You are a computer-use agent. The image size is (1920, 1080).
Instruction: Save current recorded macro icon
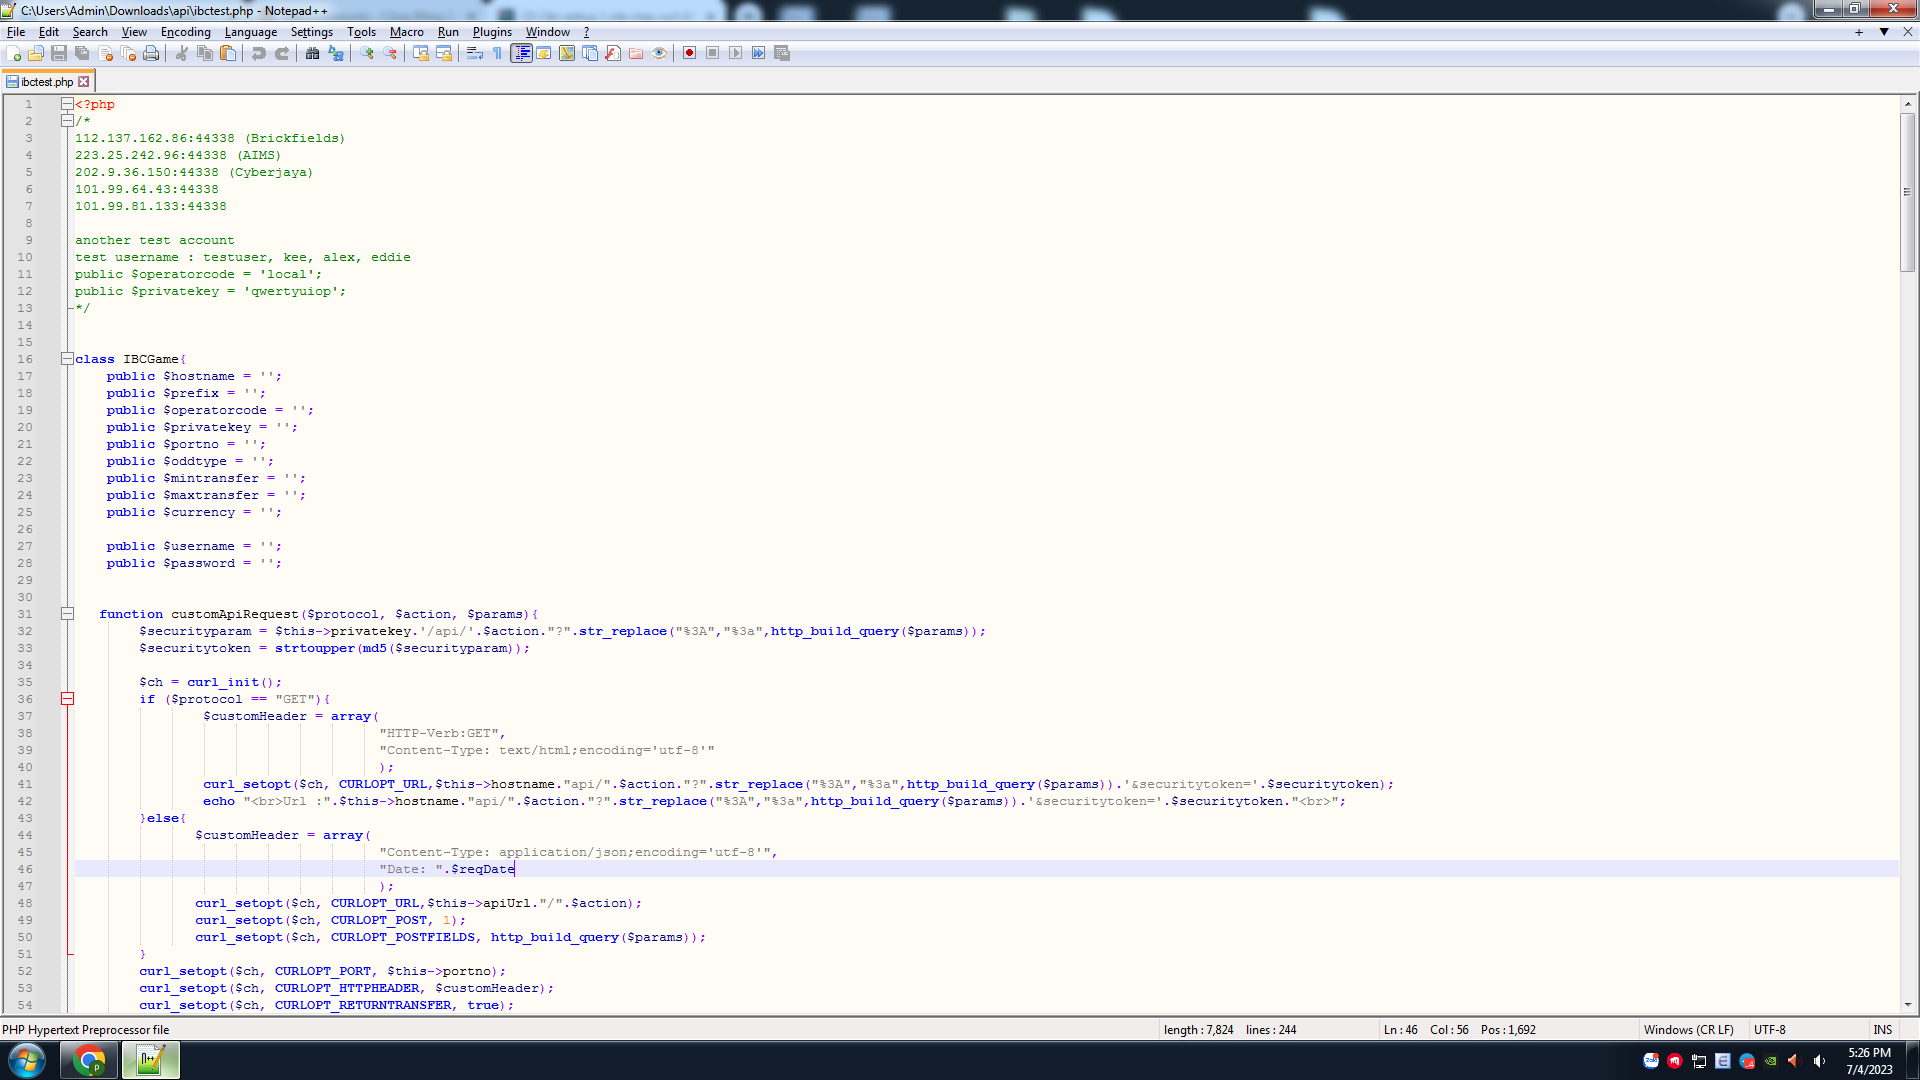[x=782, y=53]
